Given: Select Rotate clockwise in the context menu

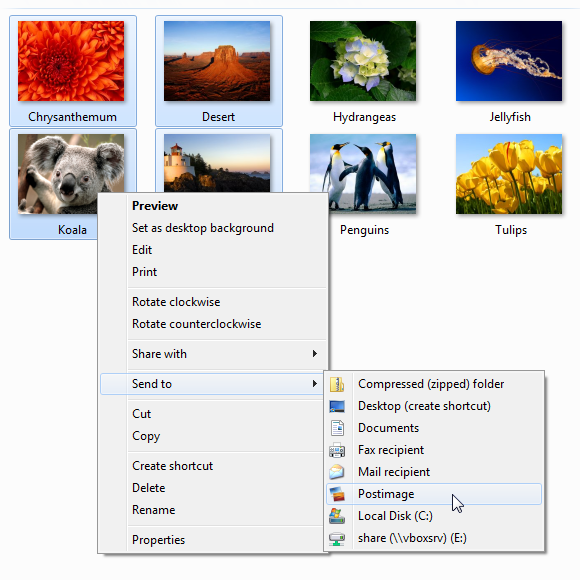Looking at the screenshot, I should tap(176, 302).
